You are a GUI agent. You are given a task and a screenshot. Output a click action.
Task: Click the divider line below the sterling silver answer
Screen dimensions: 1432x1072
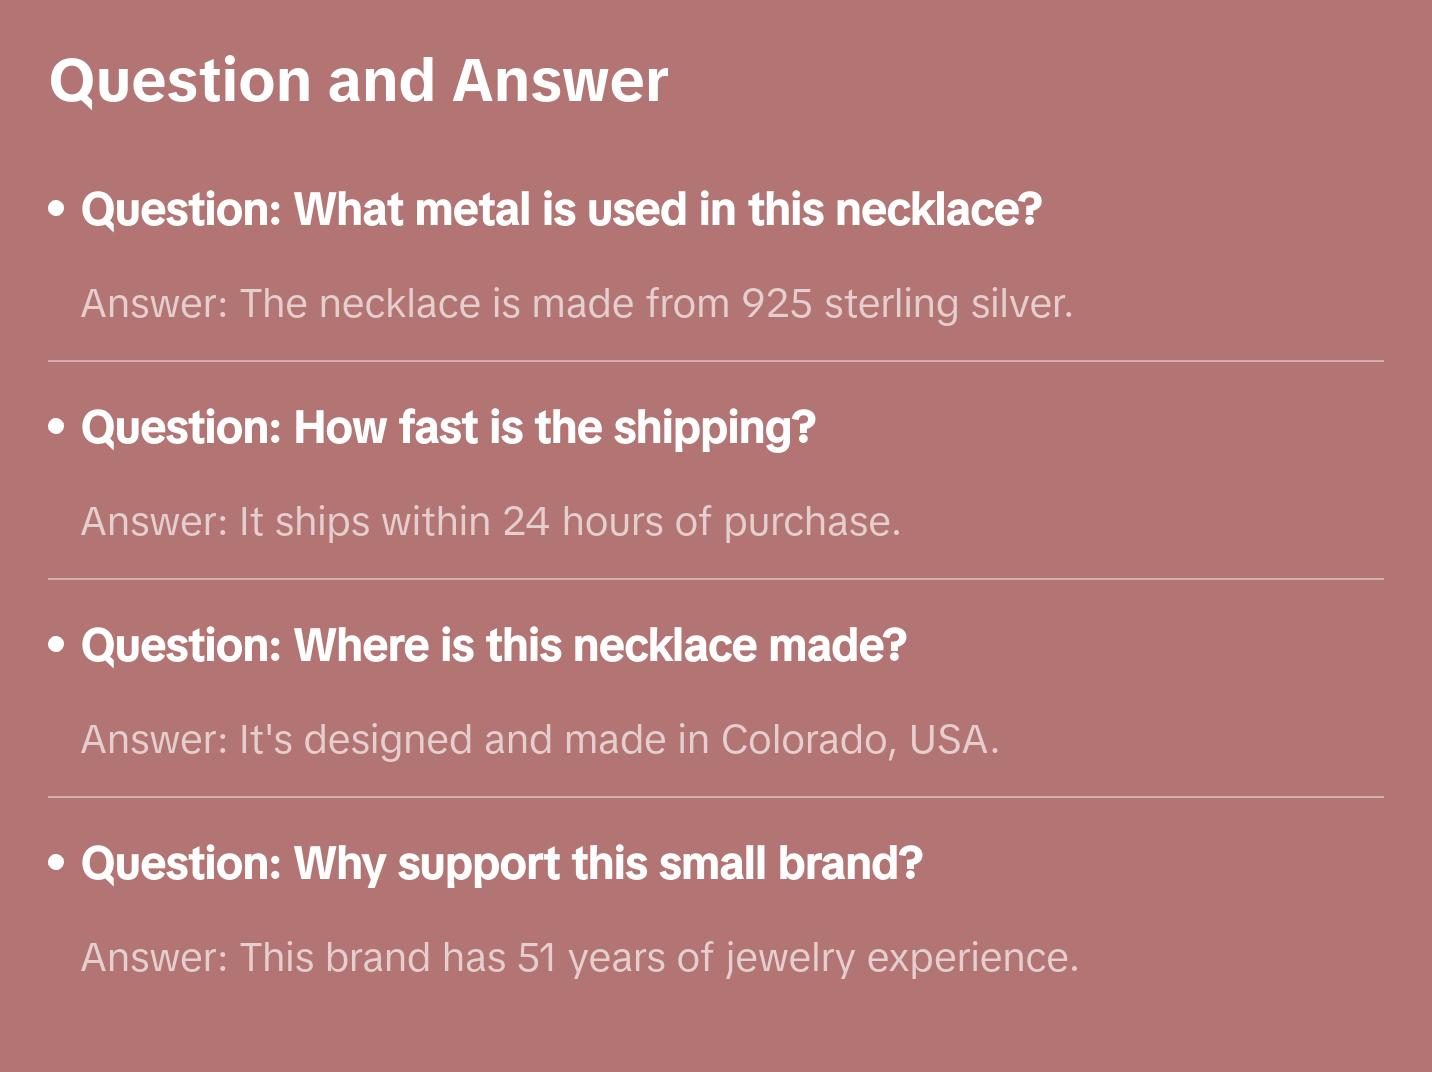[x=716, y=361]
